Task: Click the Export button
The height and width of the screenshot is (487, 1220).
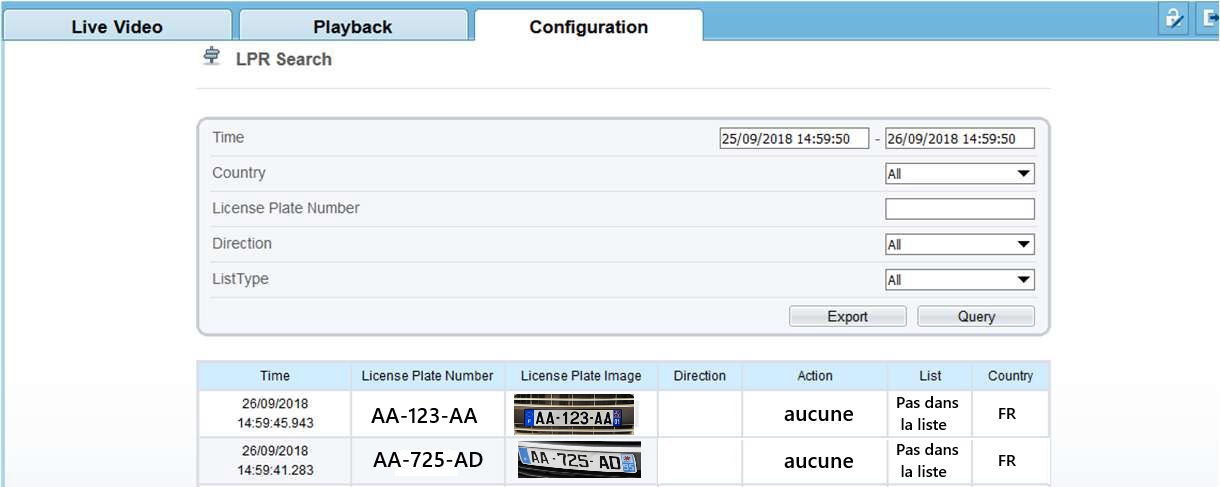Action: coord(847,317)
